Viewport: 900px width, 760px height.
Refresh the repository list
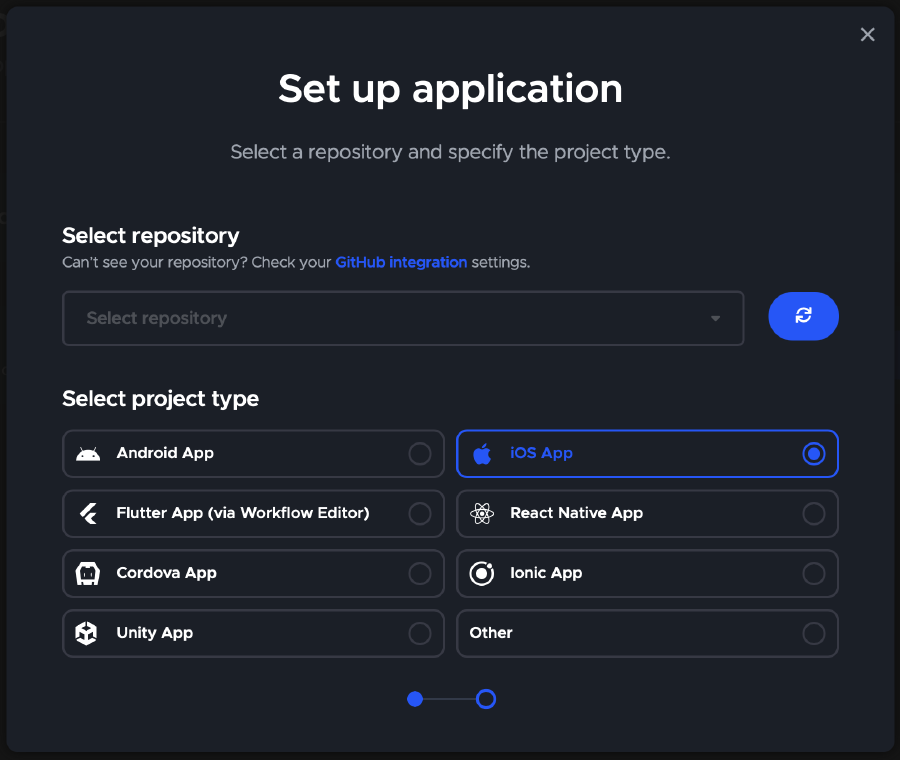coord(803,316)
